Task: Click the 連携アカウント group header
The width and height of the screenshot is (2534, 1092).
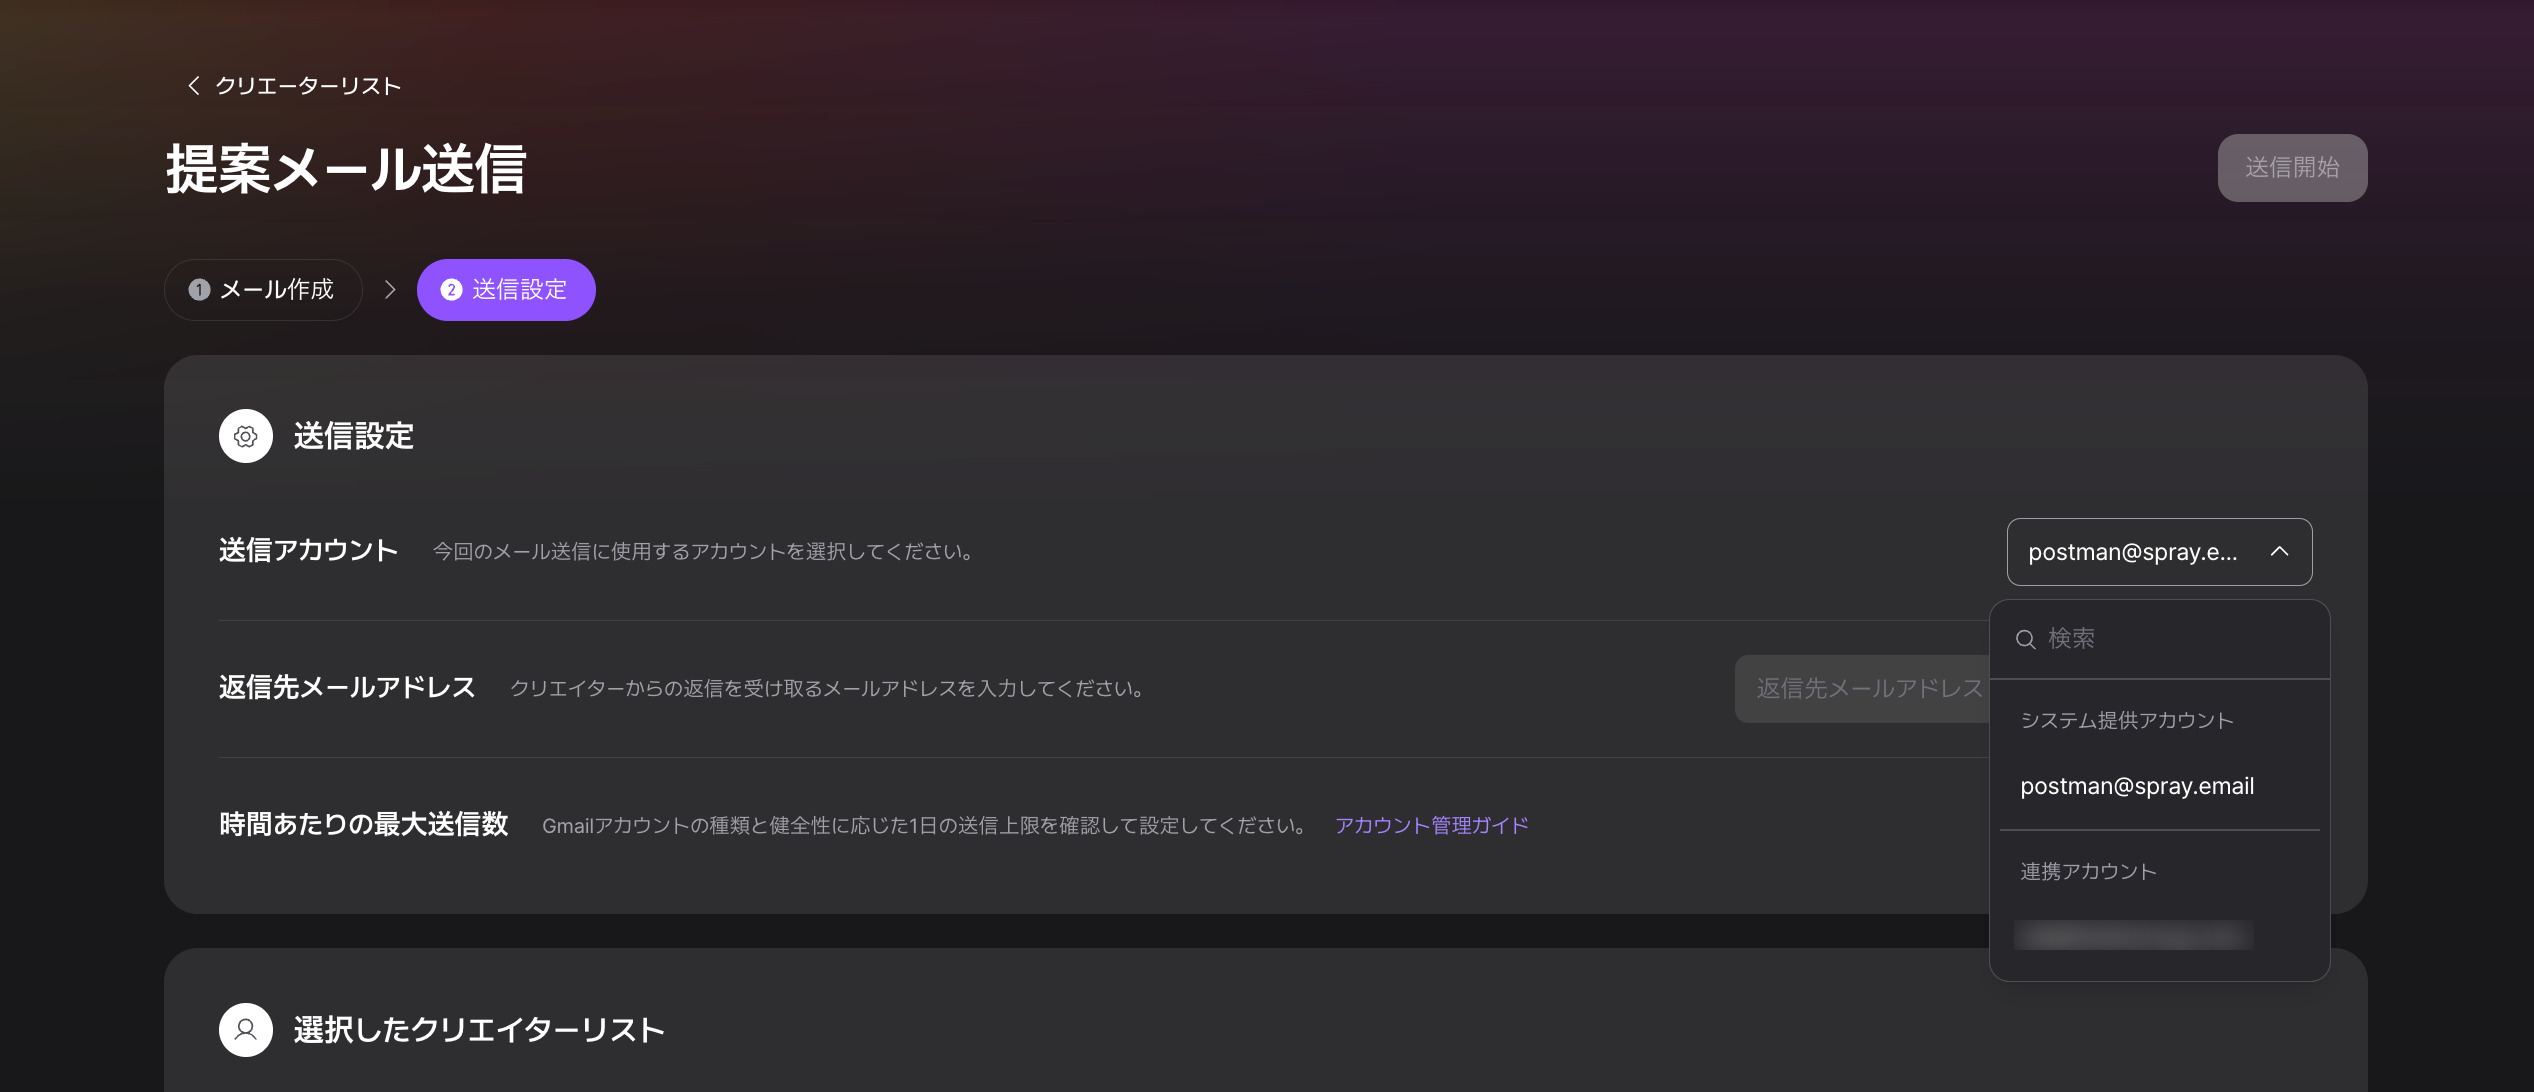Action: [x=2088, y=872]
